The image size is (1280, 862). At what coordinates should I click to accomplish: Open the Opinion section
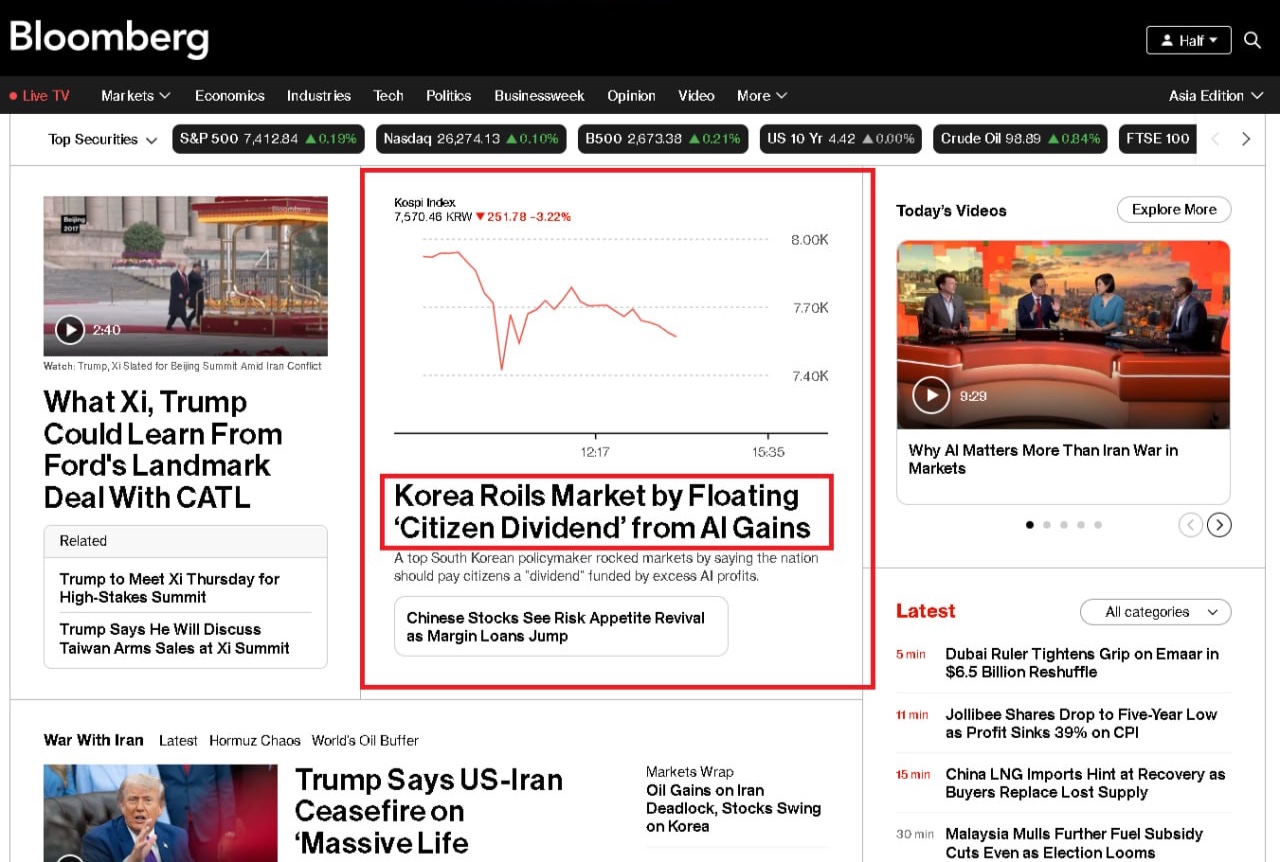pyautogui.click(x=632, y=96)
